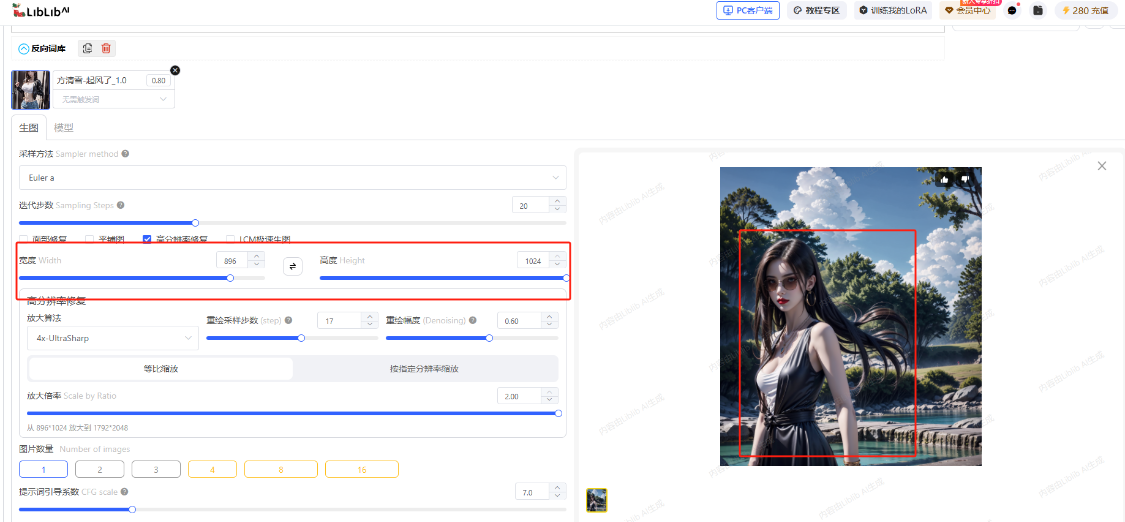The width and height of the screenshot is (1125, 522).
Task: Close the image preview panel
Action: [1102, 166]
